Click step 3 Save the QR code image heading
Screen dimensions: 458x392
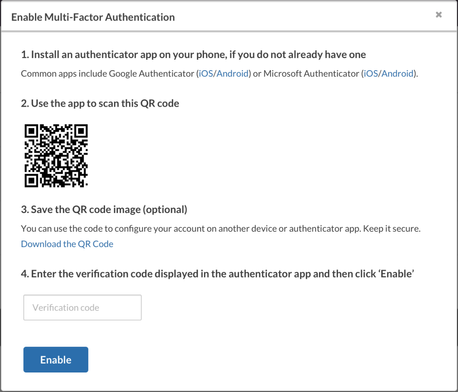pyautogui.click(x=104, y=210)
